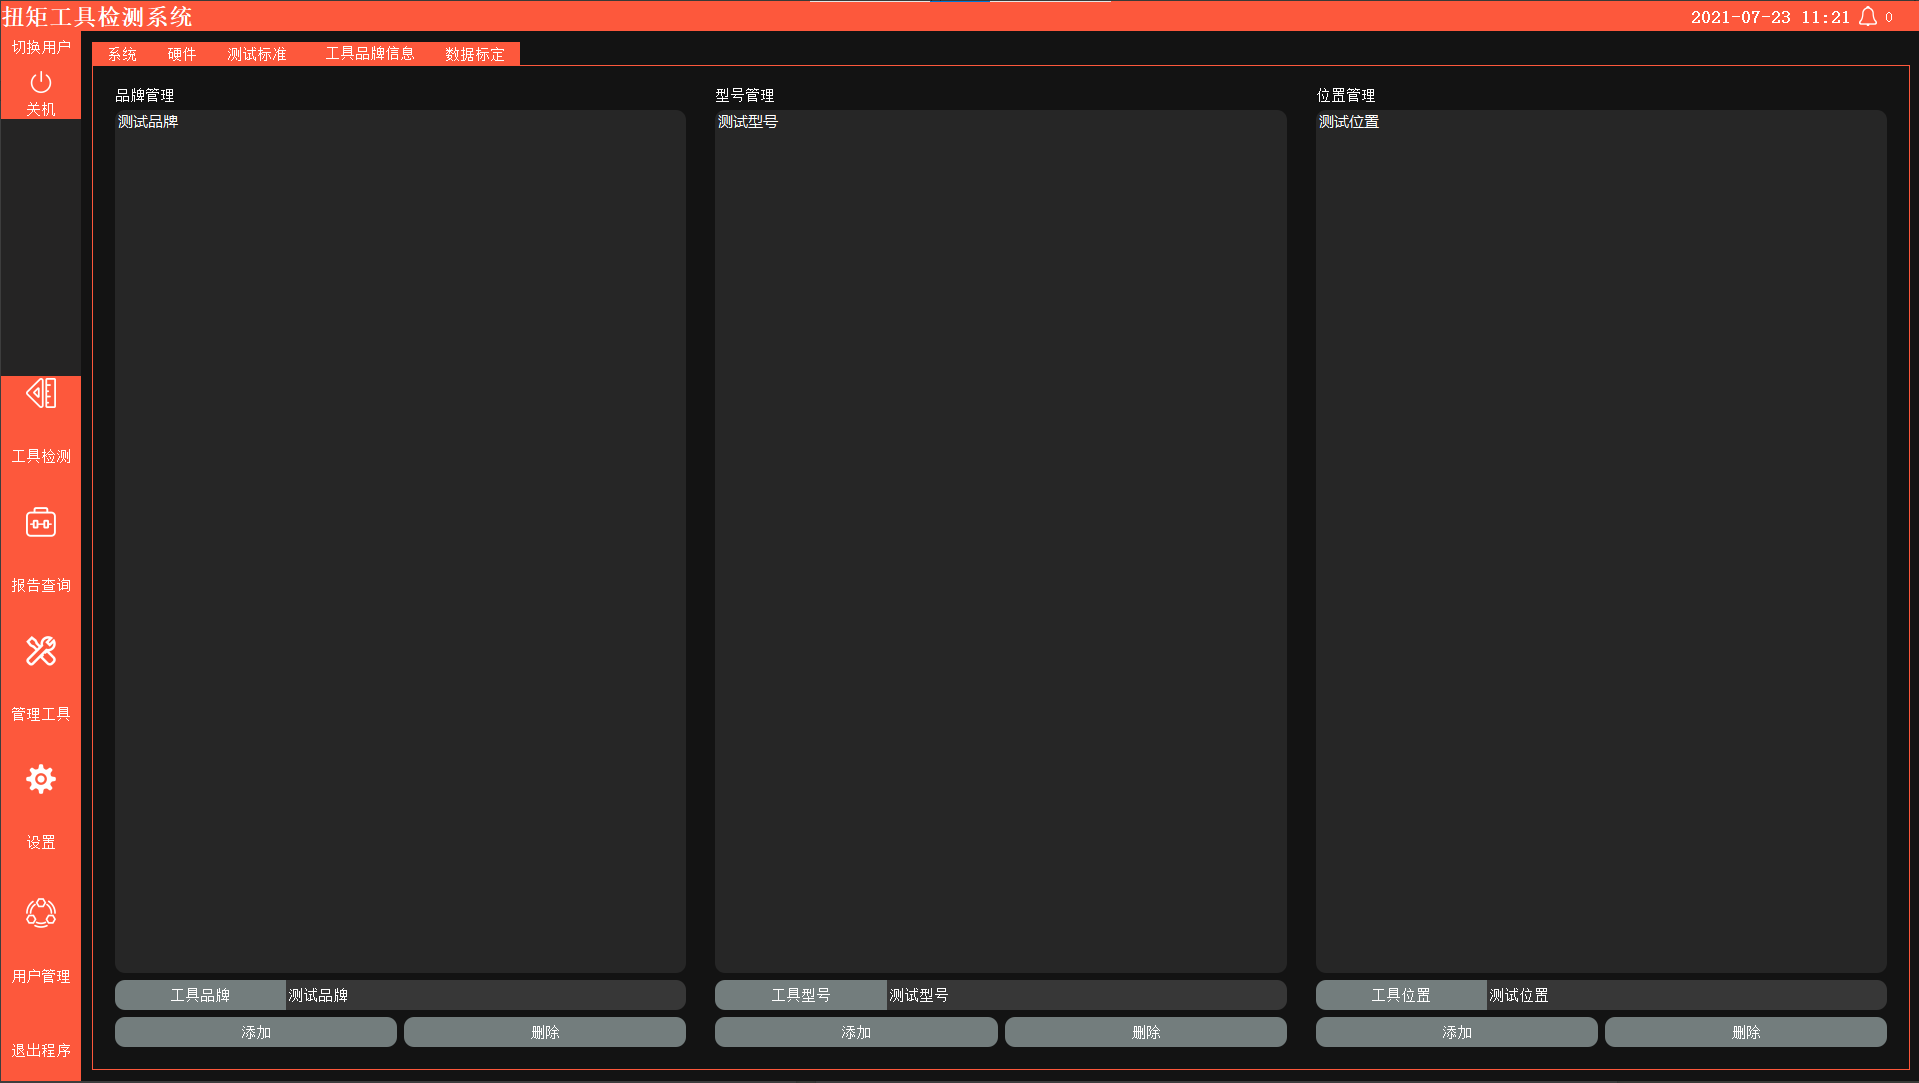
Task: Switch to the 硬件 tab
Action: click(182, 54)
